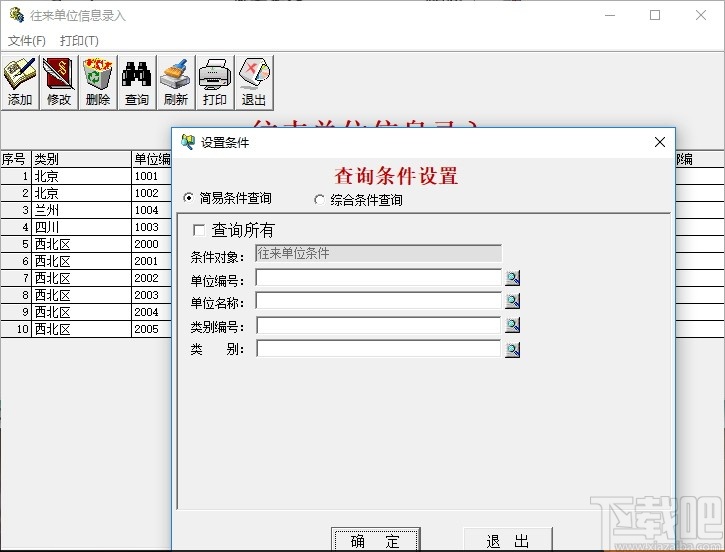Screen dimensions: 725x552
Task: Open the lookup icon beside 单位名称
Action: click(x=512, y=301)
